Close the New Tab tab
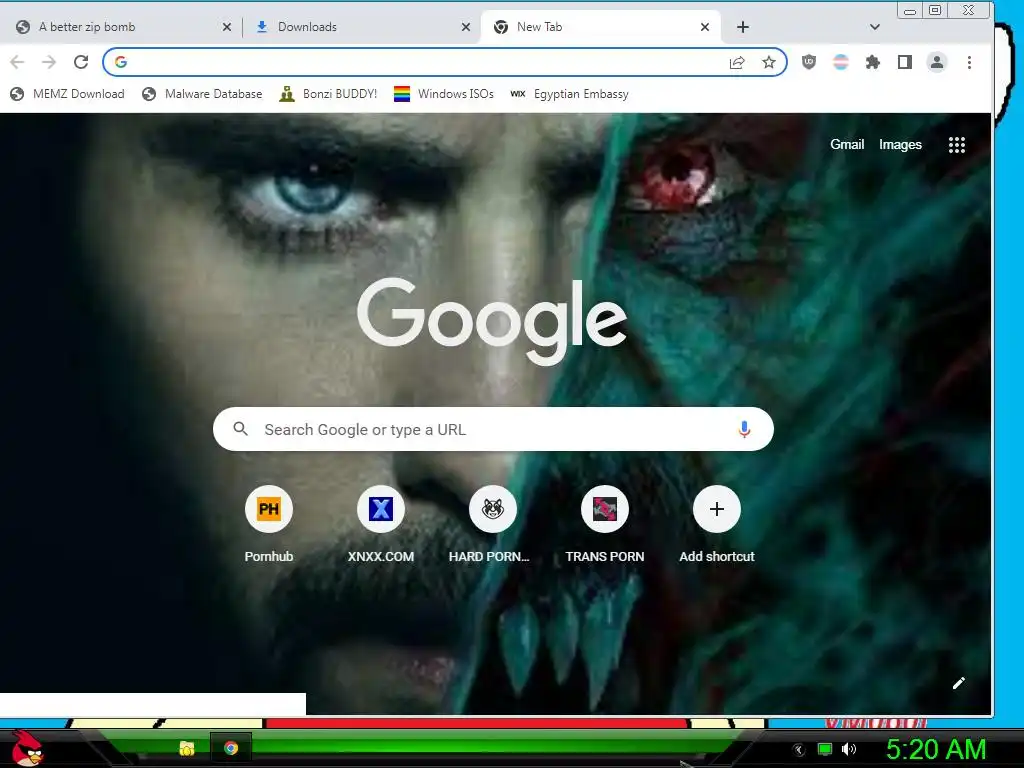This screenshot has height=768, width=1024. tap(705, 27)
